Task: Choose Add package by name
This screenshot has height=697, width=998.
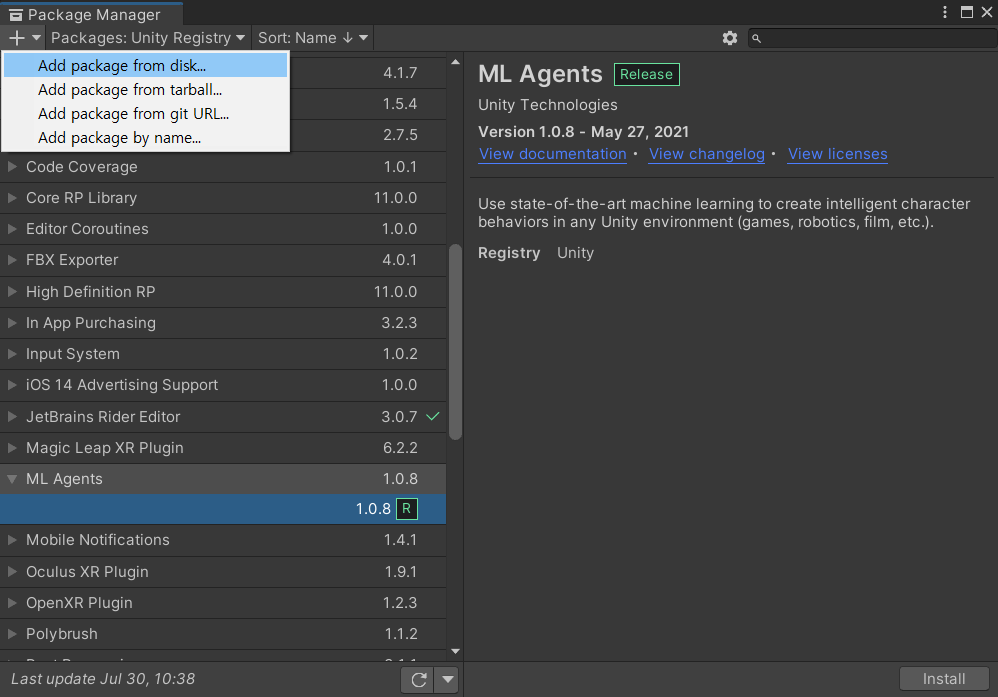Action: tap(146, 137)
